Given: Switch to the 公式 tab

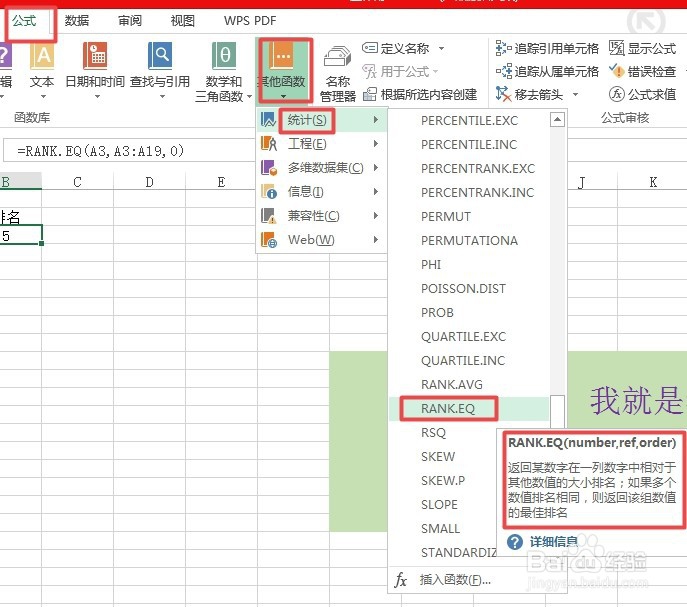Looking at the screenshot, I should point(24,21).
